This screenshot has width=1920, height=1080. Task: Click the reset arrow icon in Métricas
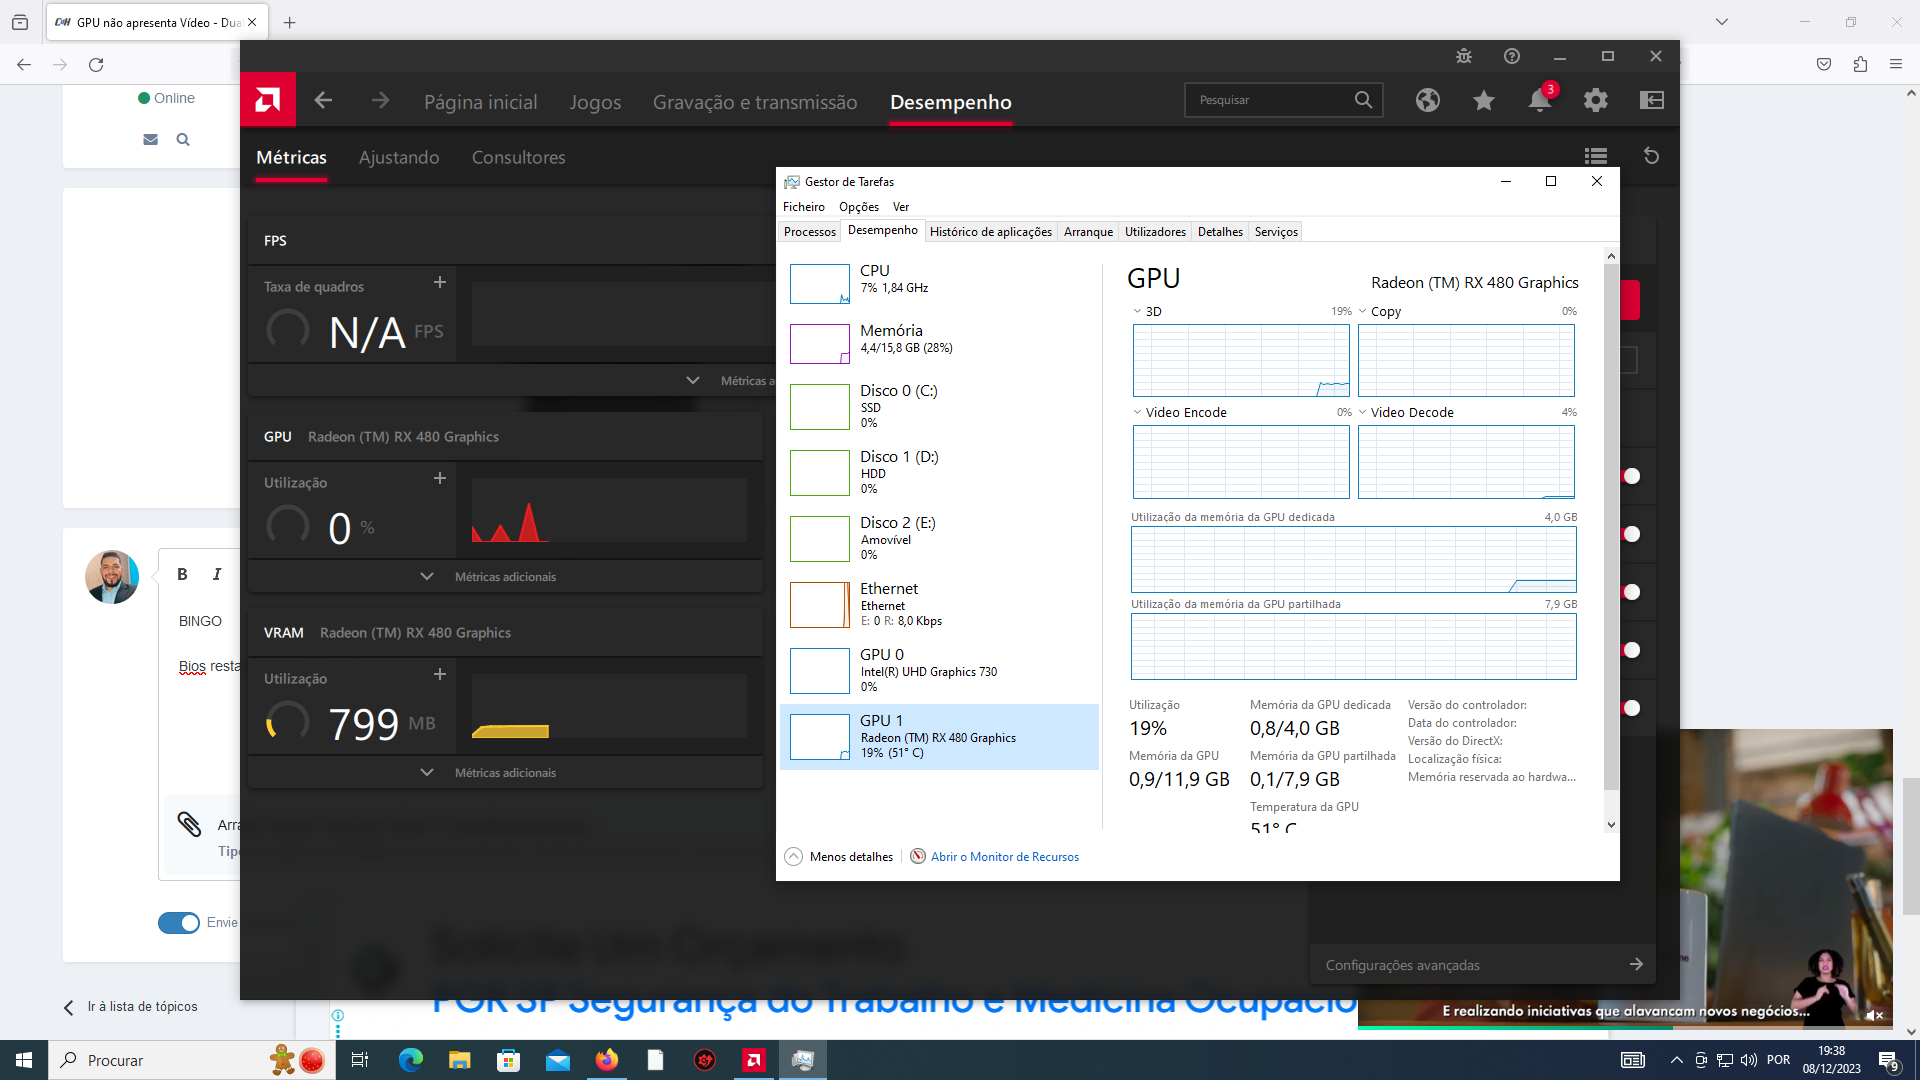click(x=1652, y=156)
